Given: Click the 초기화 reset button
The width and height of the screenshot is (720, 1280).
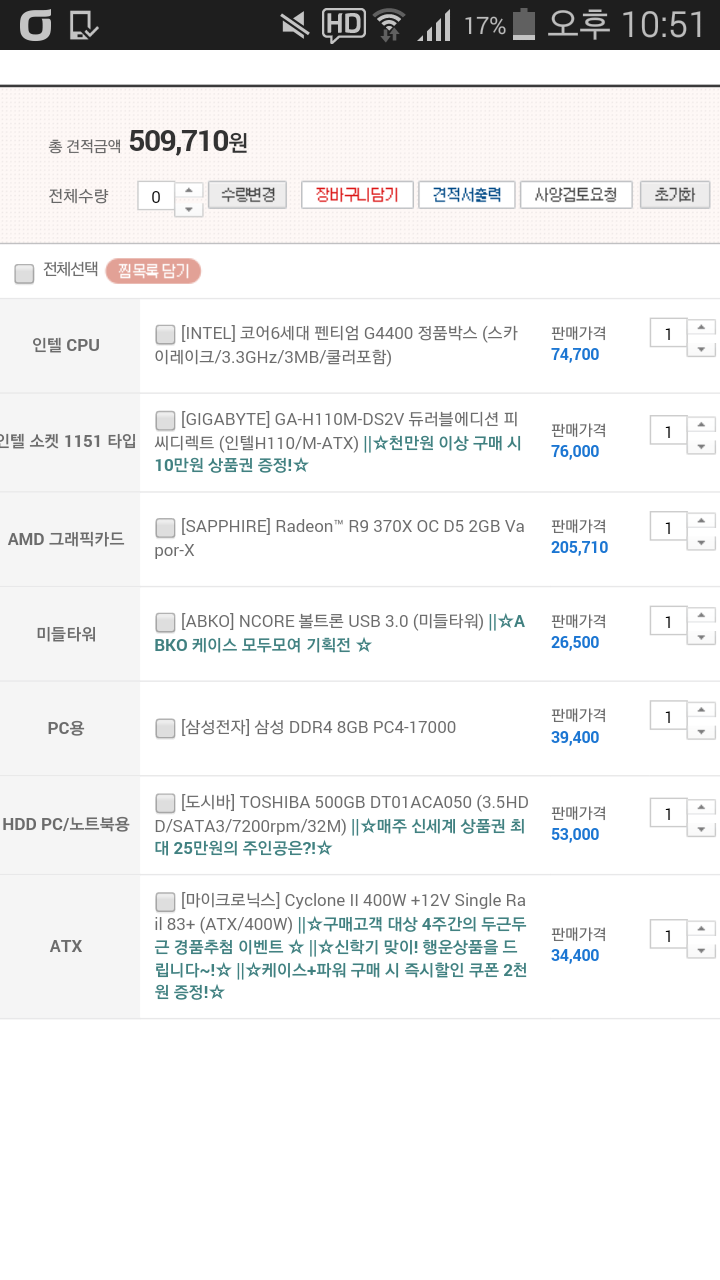Looking at the screenshot, I should [675, 195].
